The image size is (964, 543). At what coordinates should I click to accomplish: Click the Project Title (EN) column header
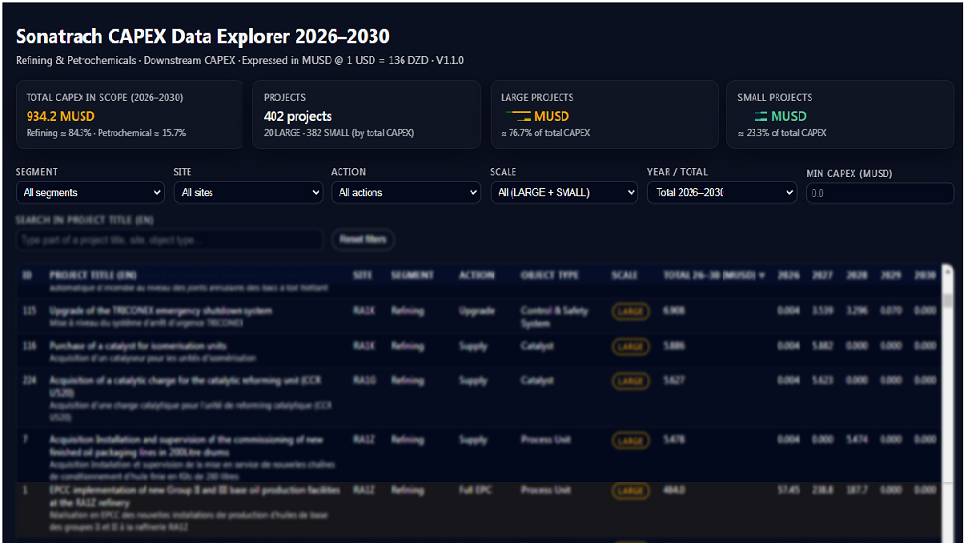[x=93, y=275]
